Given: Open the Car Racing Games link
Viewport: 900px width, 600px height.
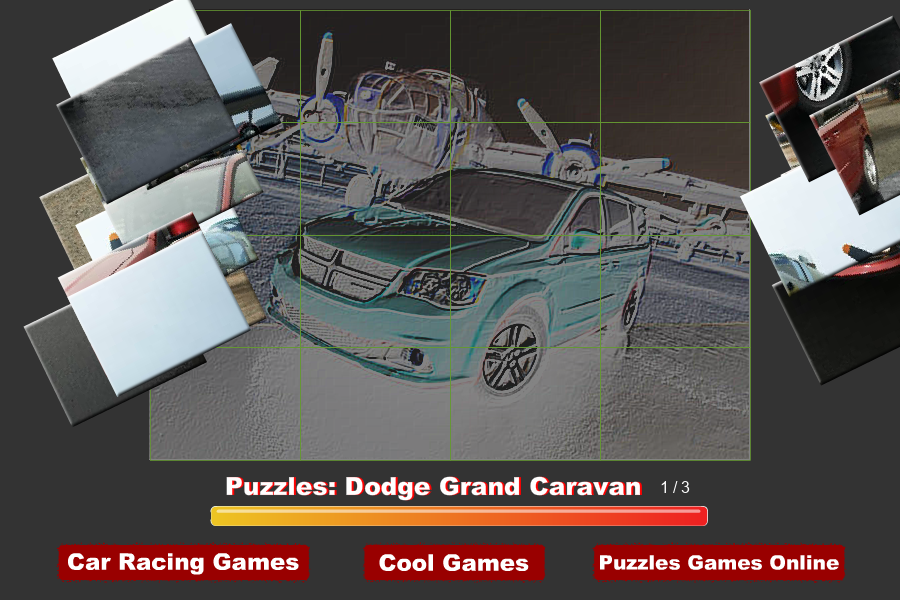Looking at the screenshot, I should (183, 562).
